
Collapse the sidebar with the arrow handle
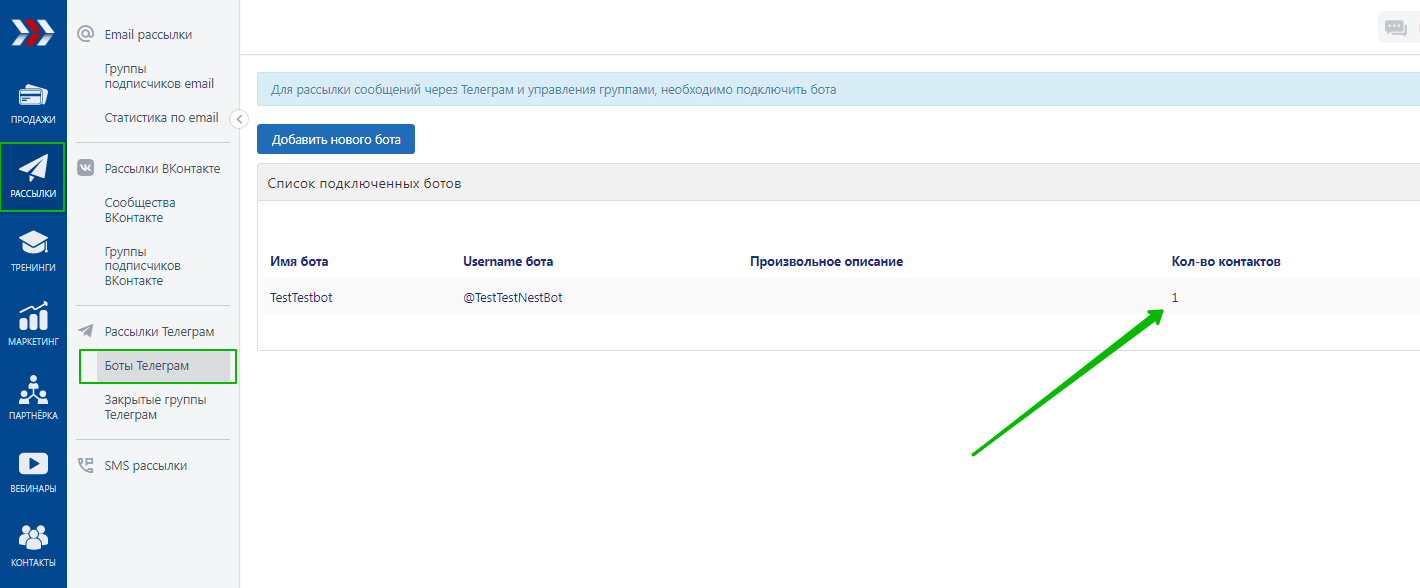pos(239,119)
